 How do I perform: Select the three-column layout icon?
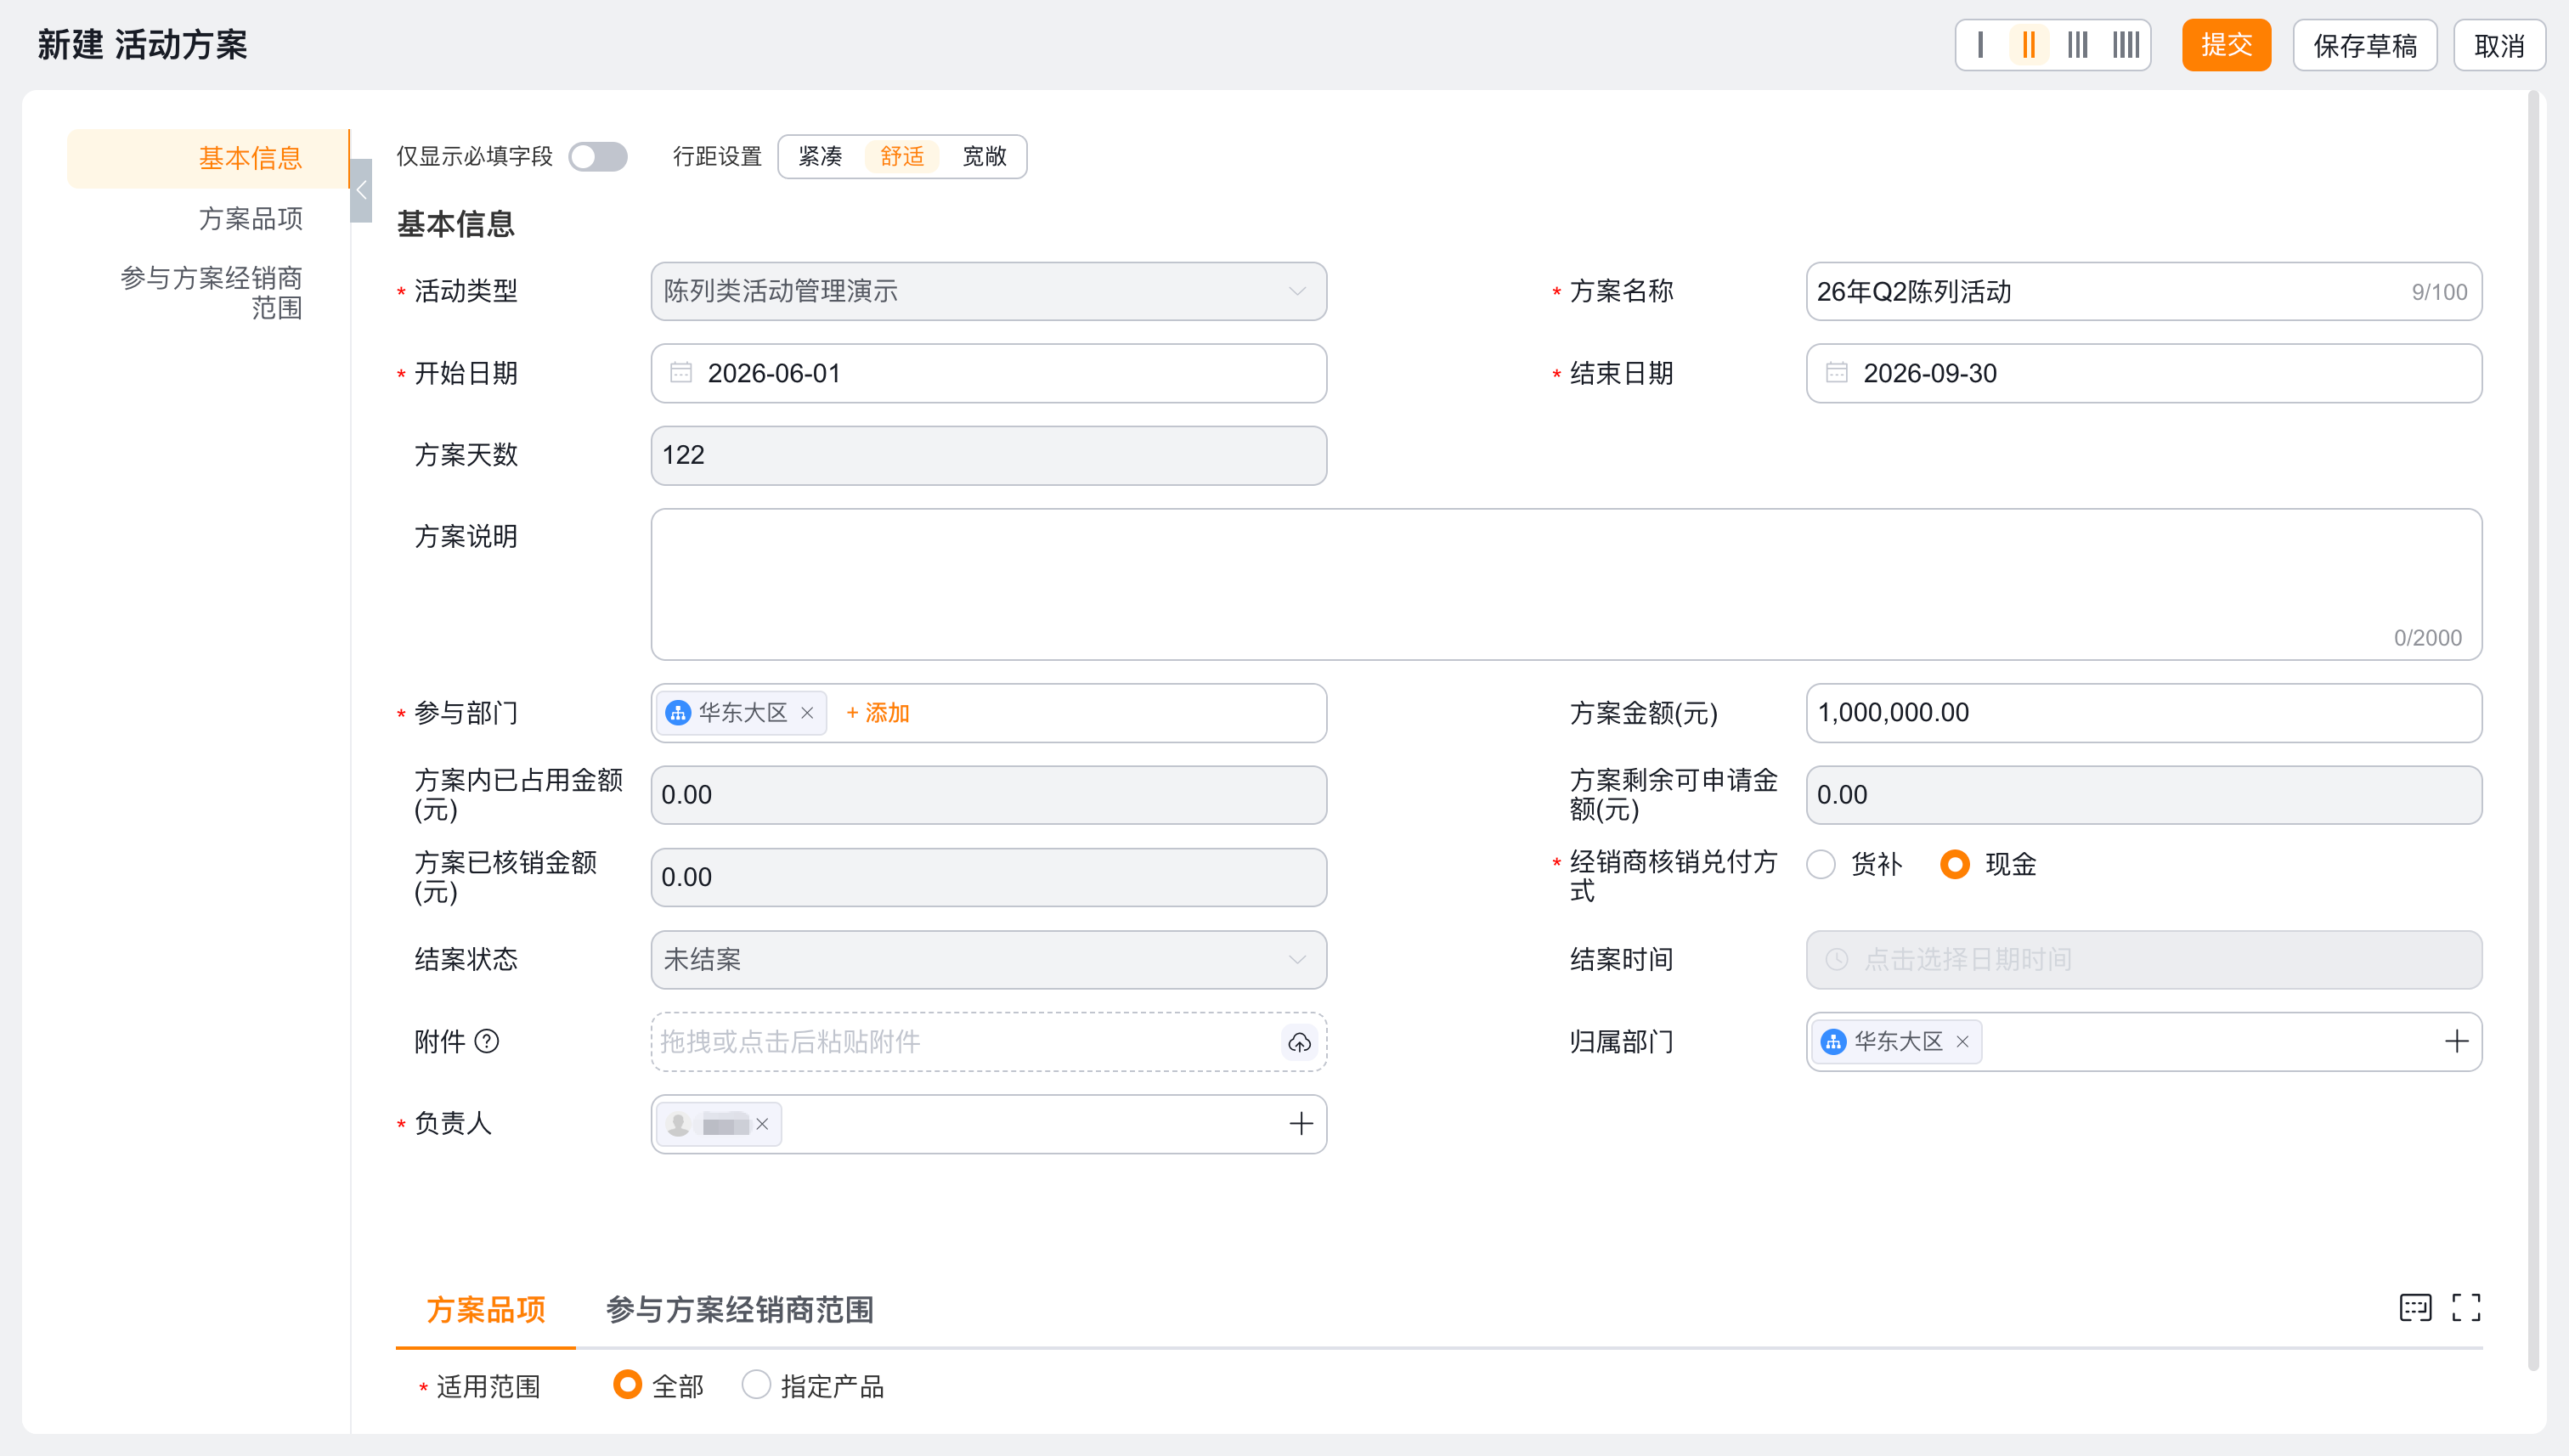tap(2078, 45)
